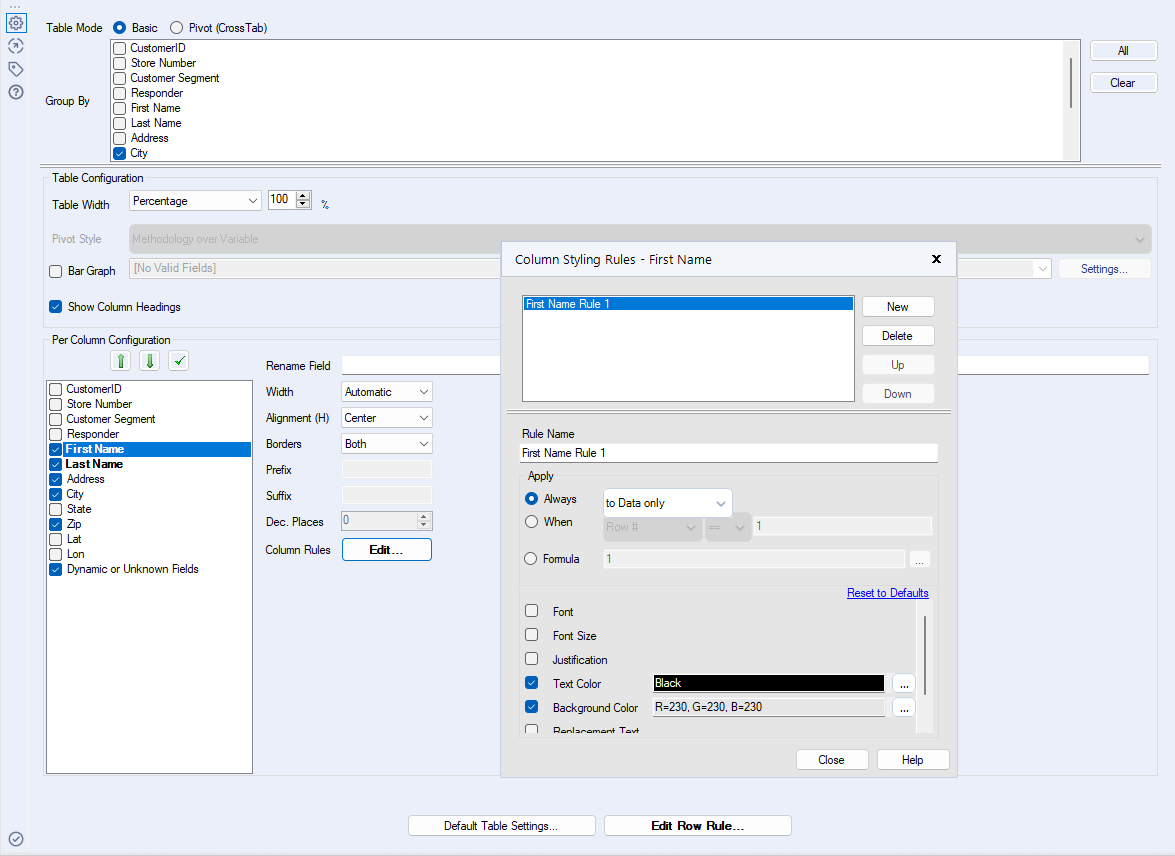Open the annotation tag icon in sidebar
This screenshot has height=856, width=1175.
16,69
